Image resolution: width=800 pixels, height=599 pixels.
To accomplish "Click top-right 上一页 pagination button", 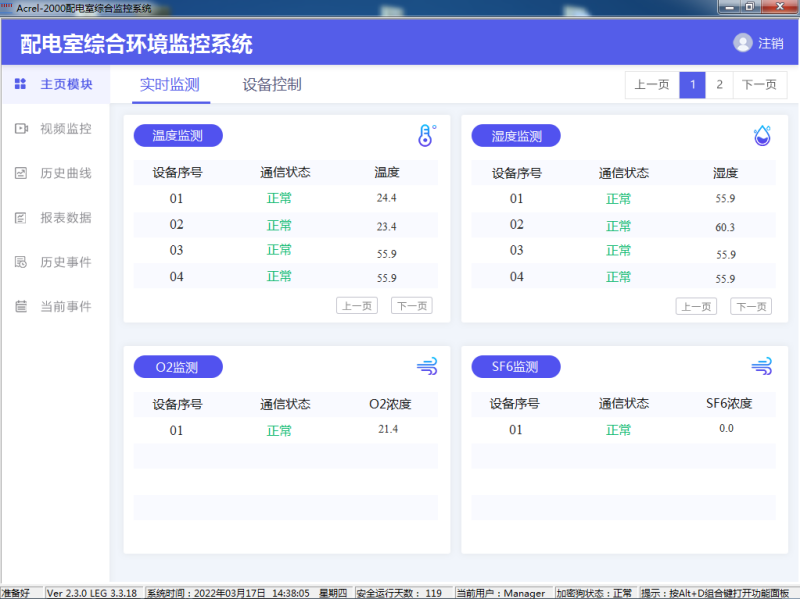I will click(652, 85).
